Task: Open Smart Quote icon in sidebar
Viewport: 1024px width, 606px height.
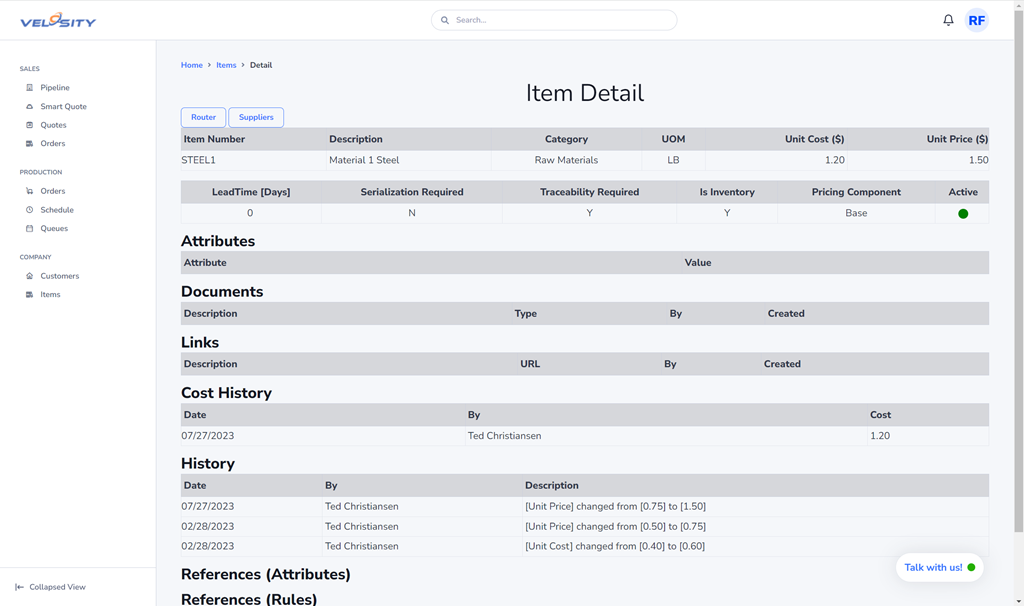Action: tap(29, 106)
